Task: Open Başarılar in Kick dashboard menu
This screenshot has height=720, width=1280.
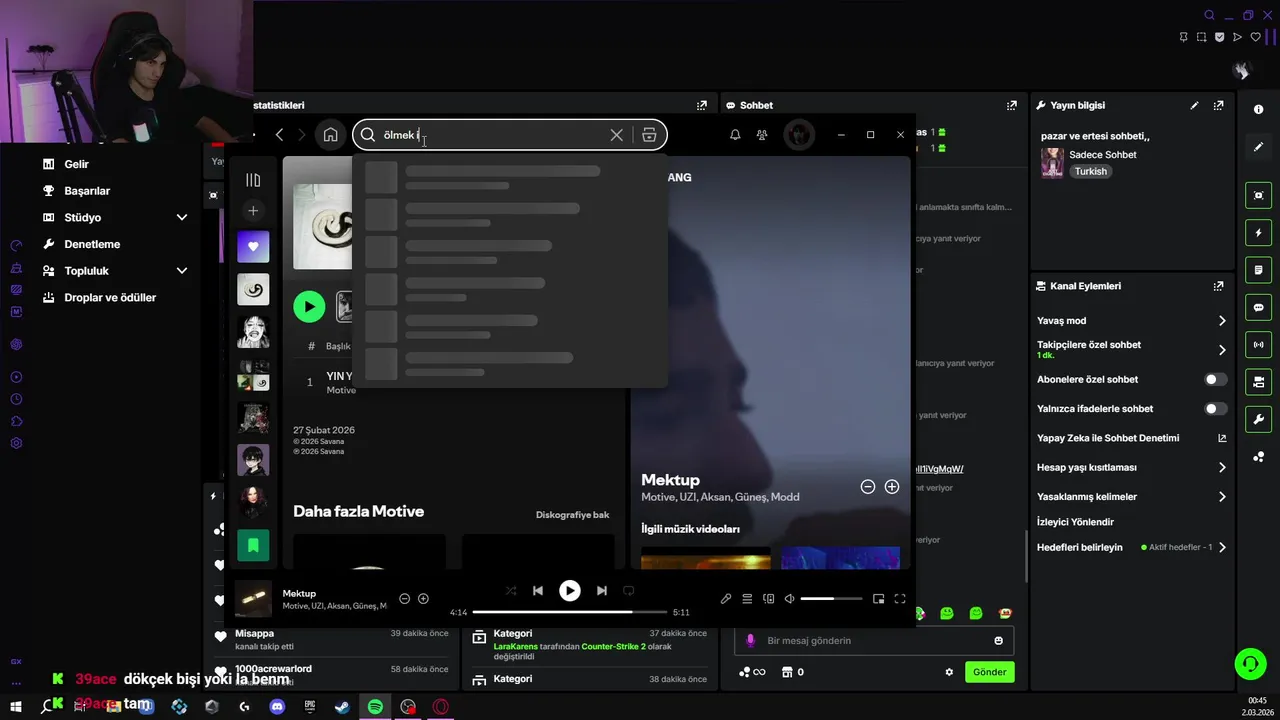Action: pos(86,191)
